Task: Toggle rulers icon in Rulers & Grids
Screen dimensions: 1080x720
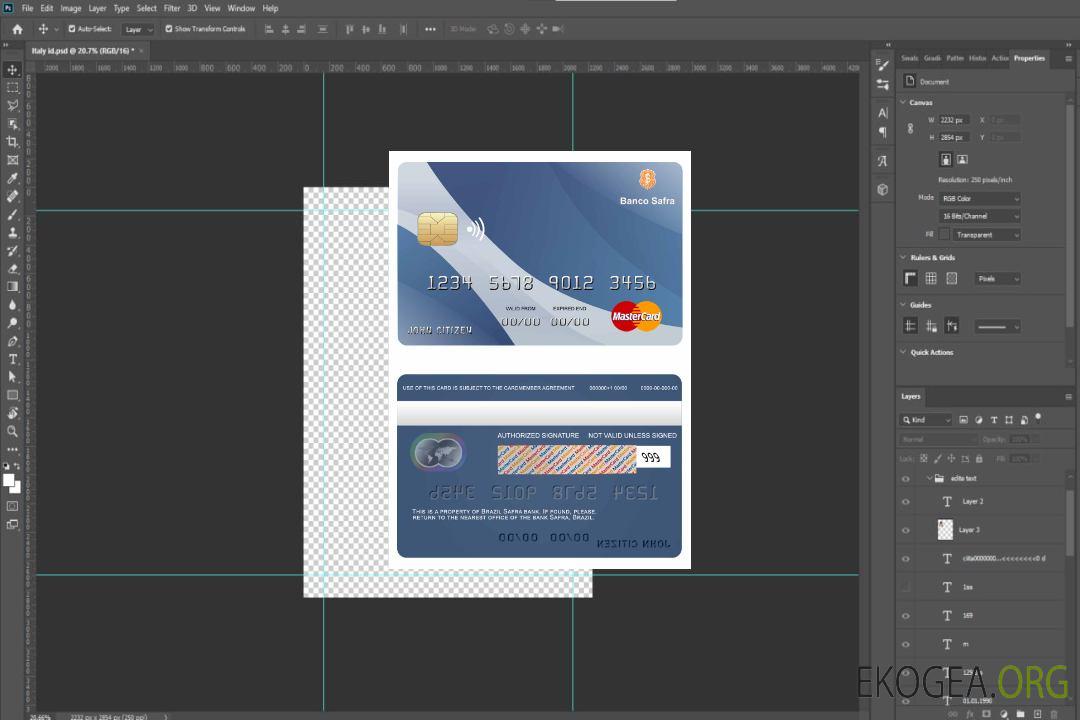Action: click(x=911, y=278)
